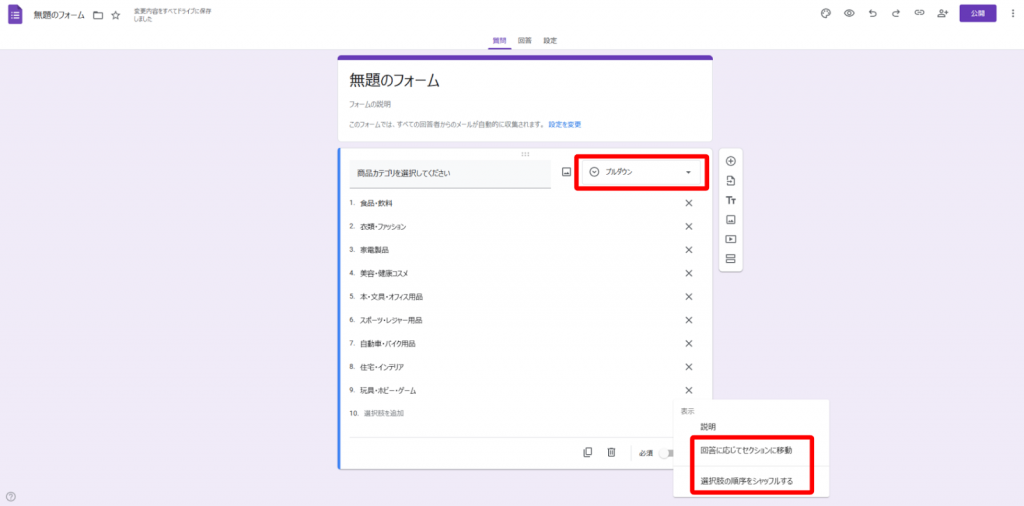Add a video from side toolbar
Screen dimensions: 1024x506
pos(730,239)
